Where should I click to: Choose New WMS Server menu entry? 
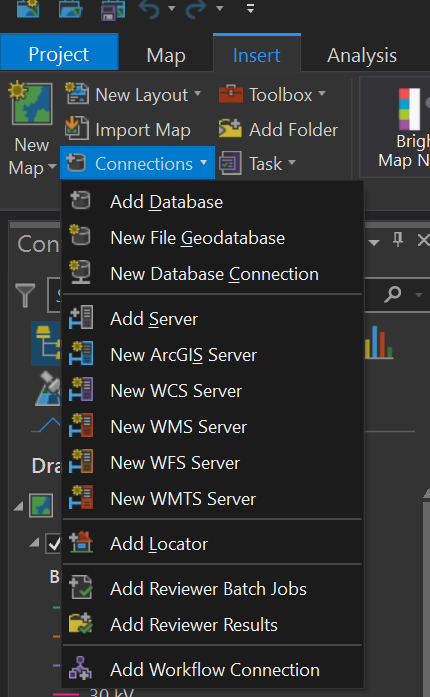click(x=213, y=427)
